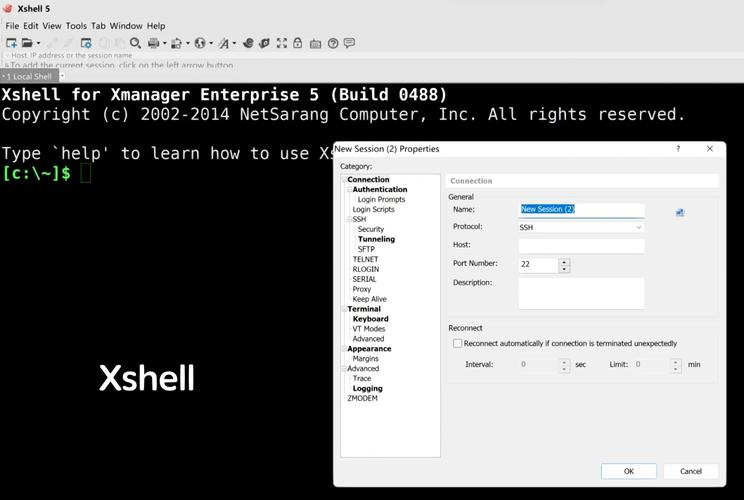The width and height of the screenshot is (744, 500).
Task: Click the Description text box
Action: (x=581, y=293)
